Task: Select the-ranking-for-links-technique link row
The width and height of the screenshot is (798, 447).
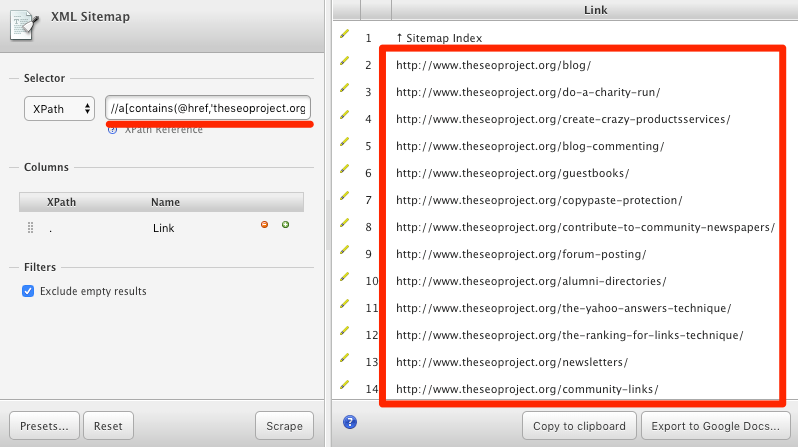Action: pyautogui.click(x=569, y=335)
